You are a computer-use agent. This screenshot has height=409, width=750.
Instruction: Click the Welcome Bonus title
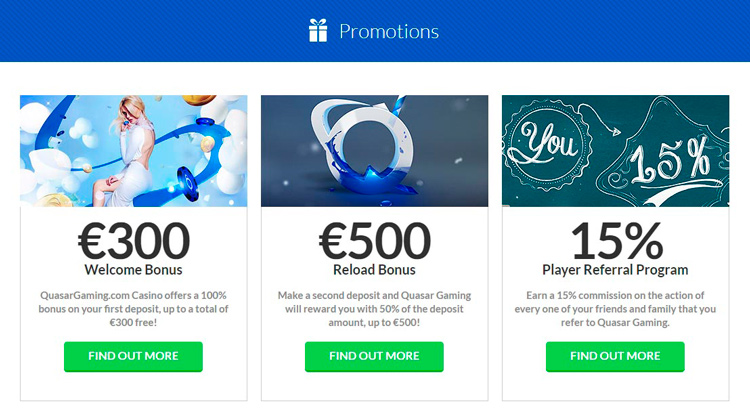point(133,270)
